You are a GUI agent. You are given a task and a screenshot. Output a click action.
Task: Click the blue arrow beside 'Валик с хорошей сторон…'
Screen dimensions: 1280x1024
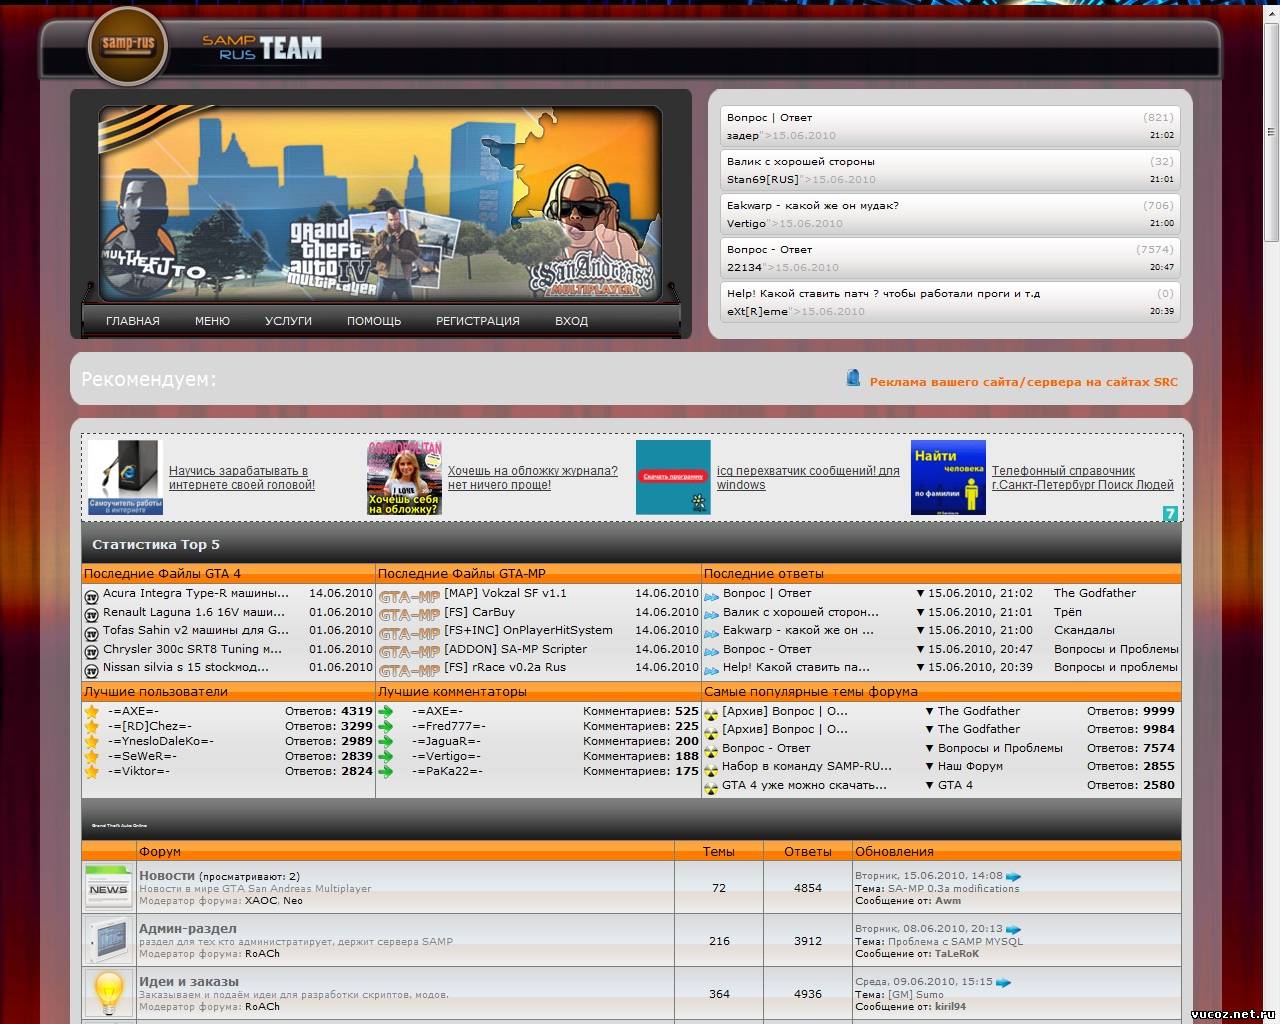point(711,615)
